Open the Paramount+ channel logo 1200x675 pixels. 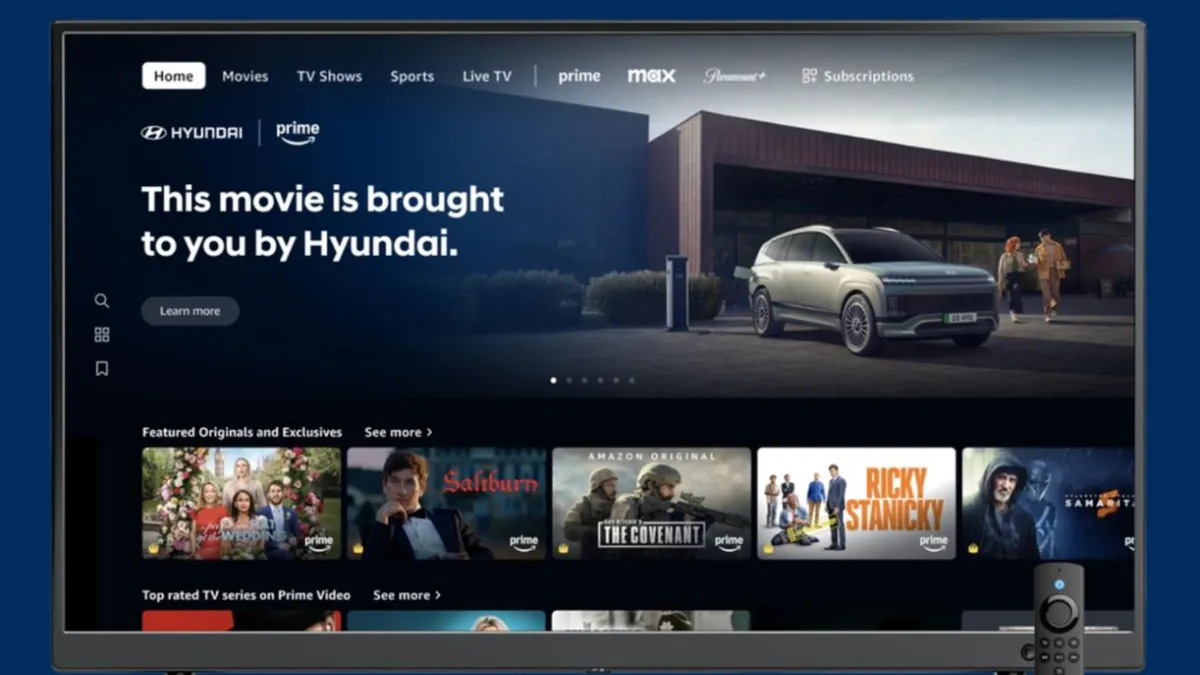pyautogui.click(x=734, y=75)
